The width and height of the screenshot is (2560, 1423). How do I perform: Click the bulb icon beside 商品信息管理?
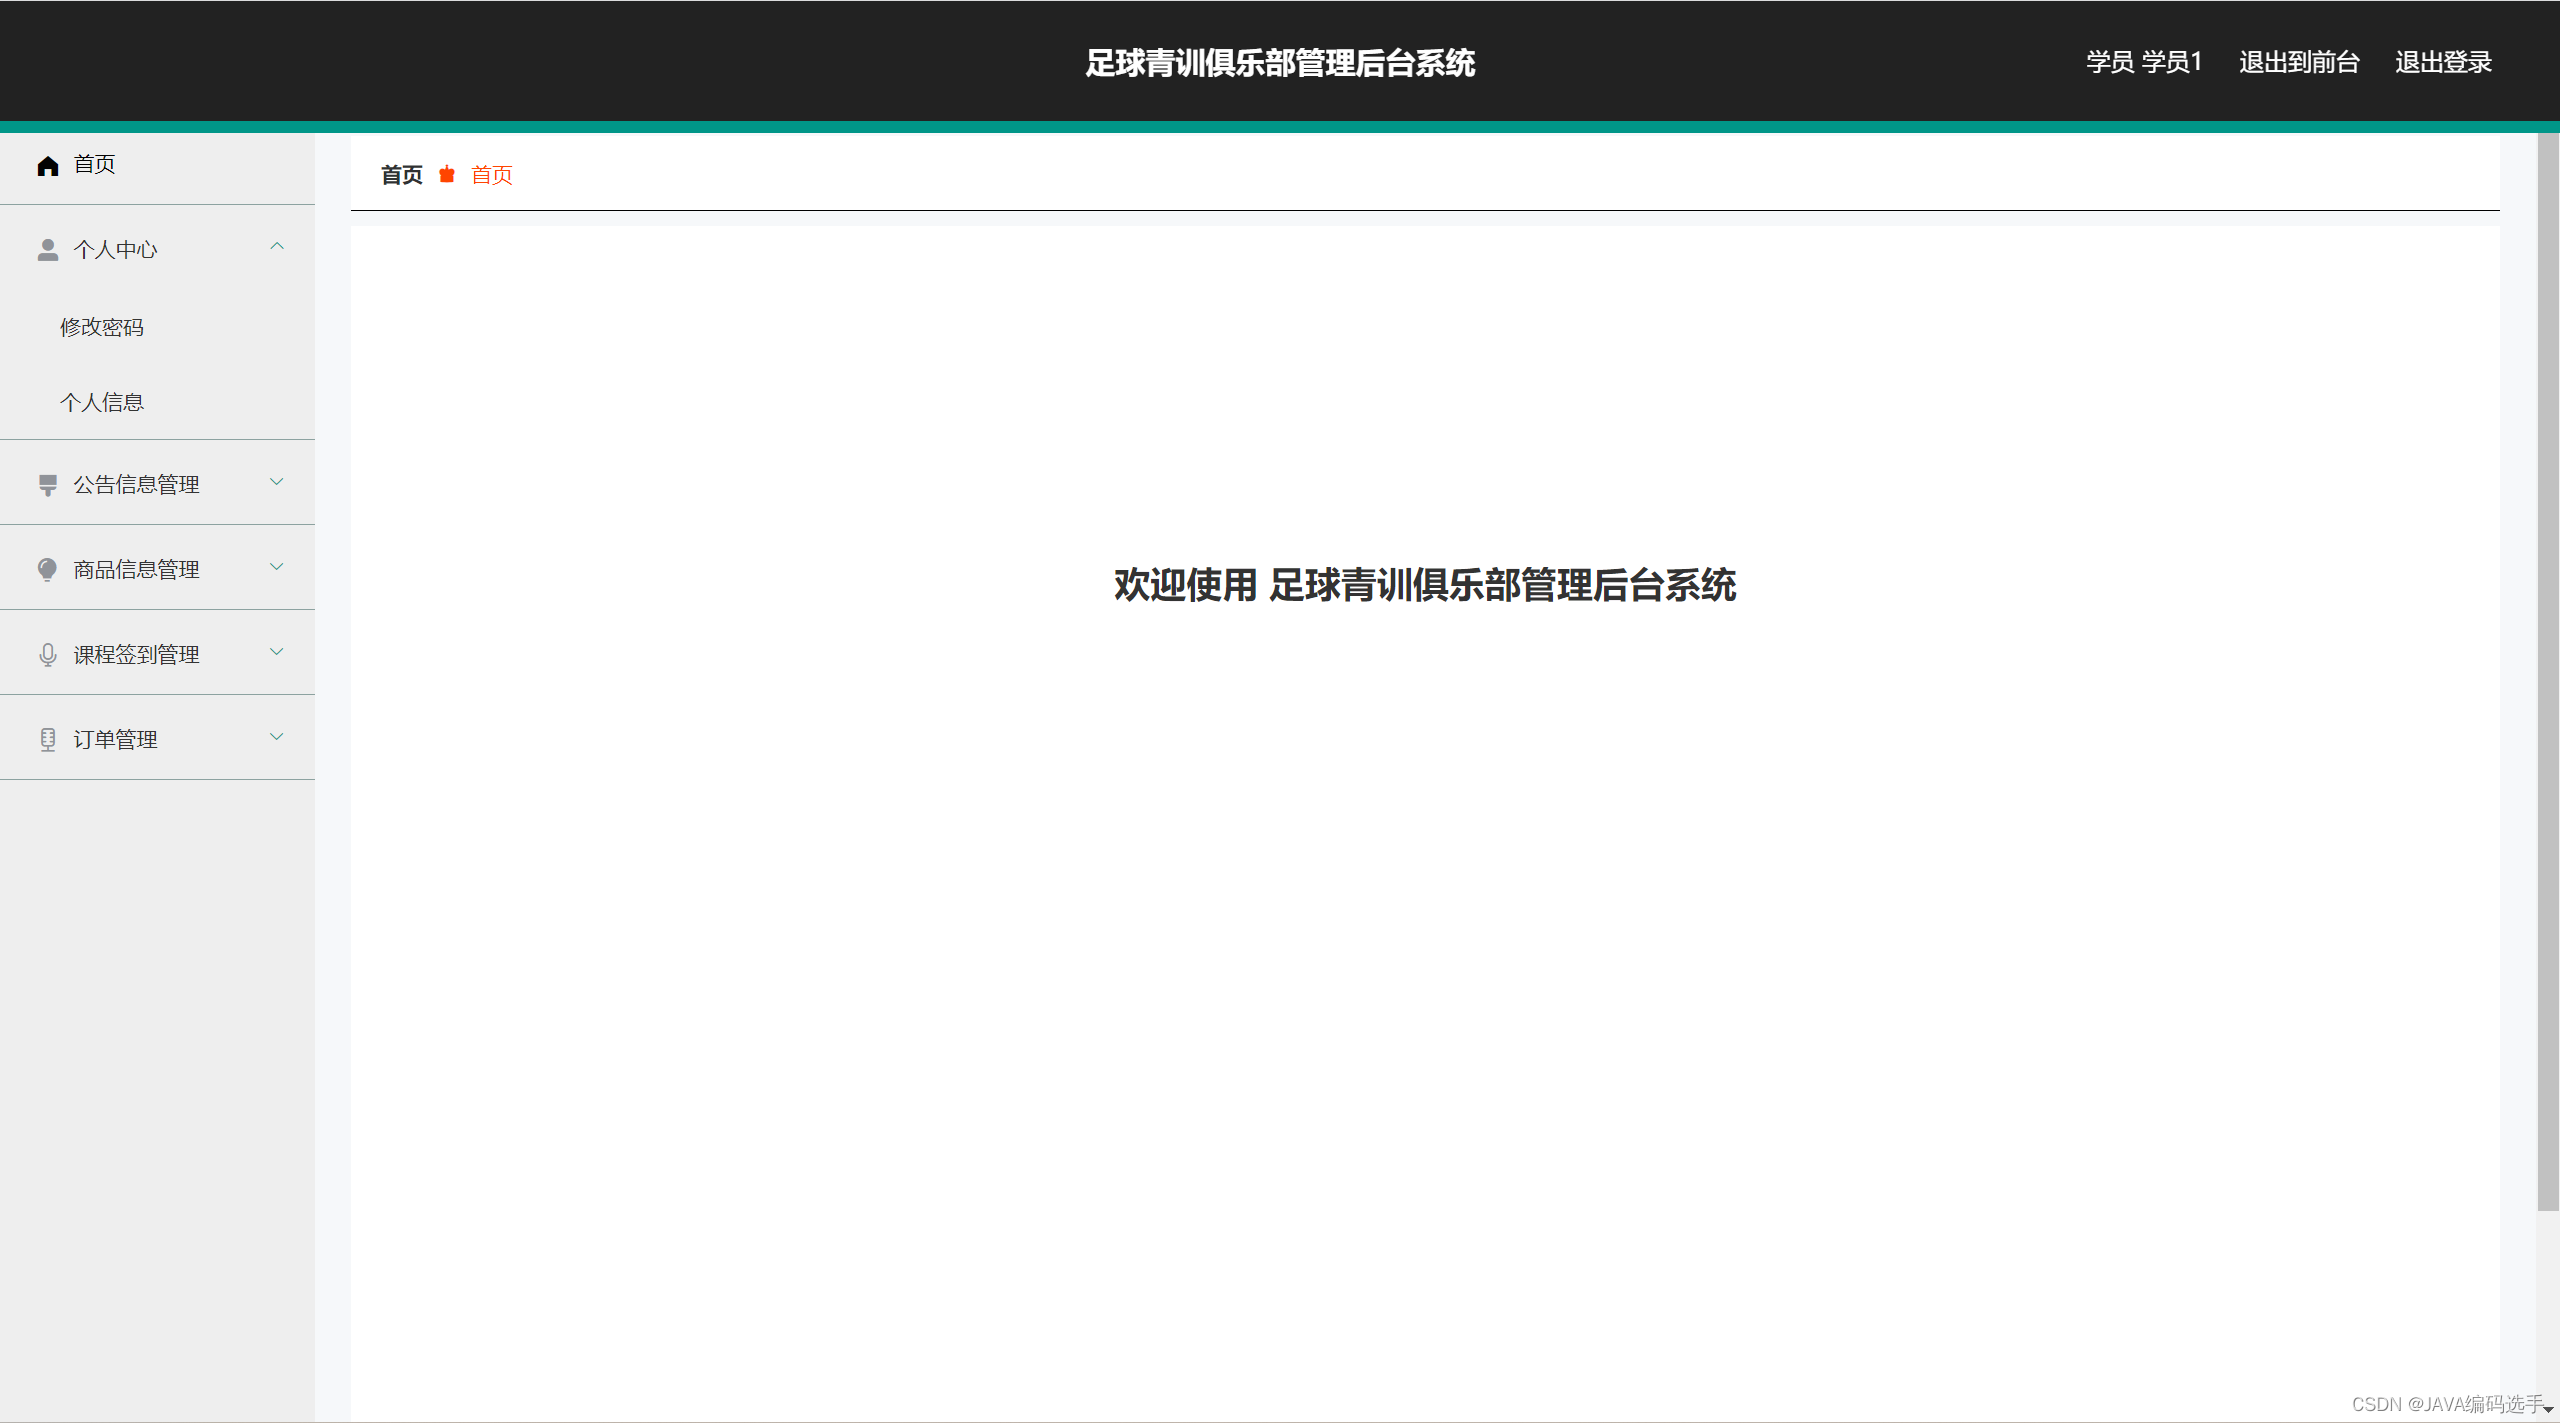click(x=47, y=569)
